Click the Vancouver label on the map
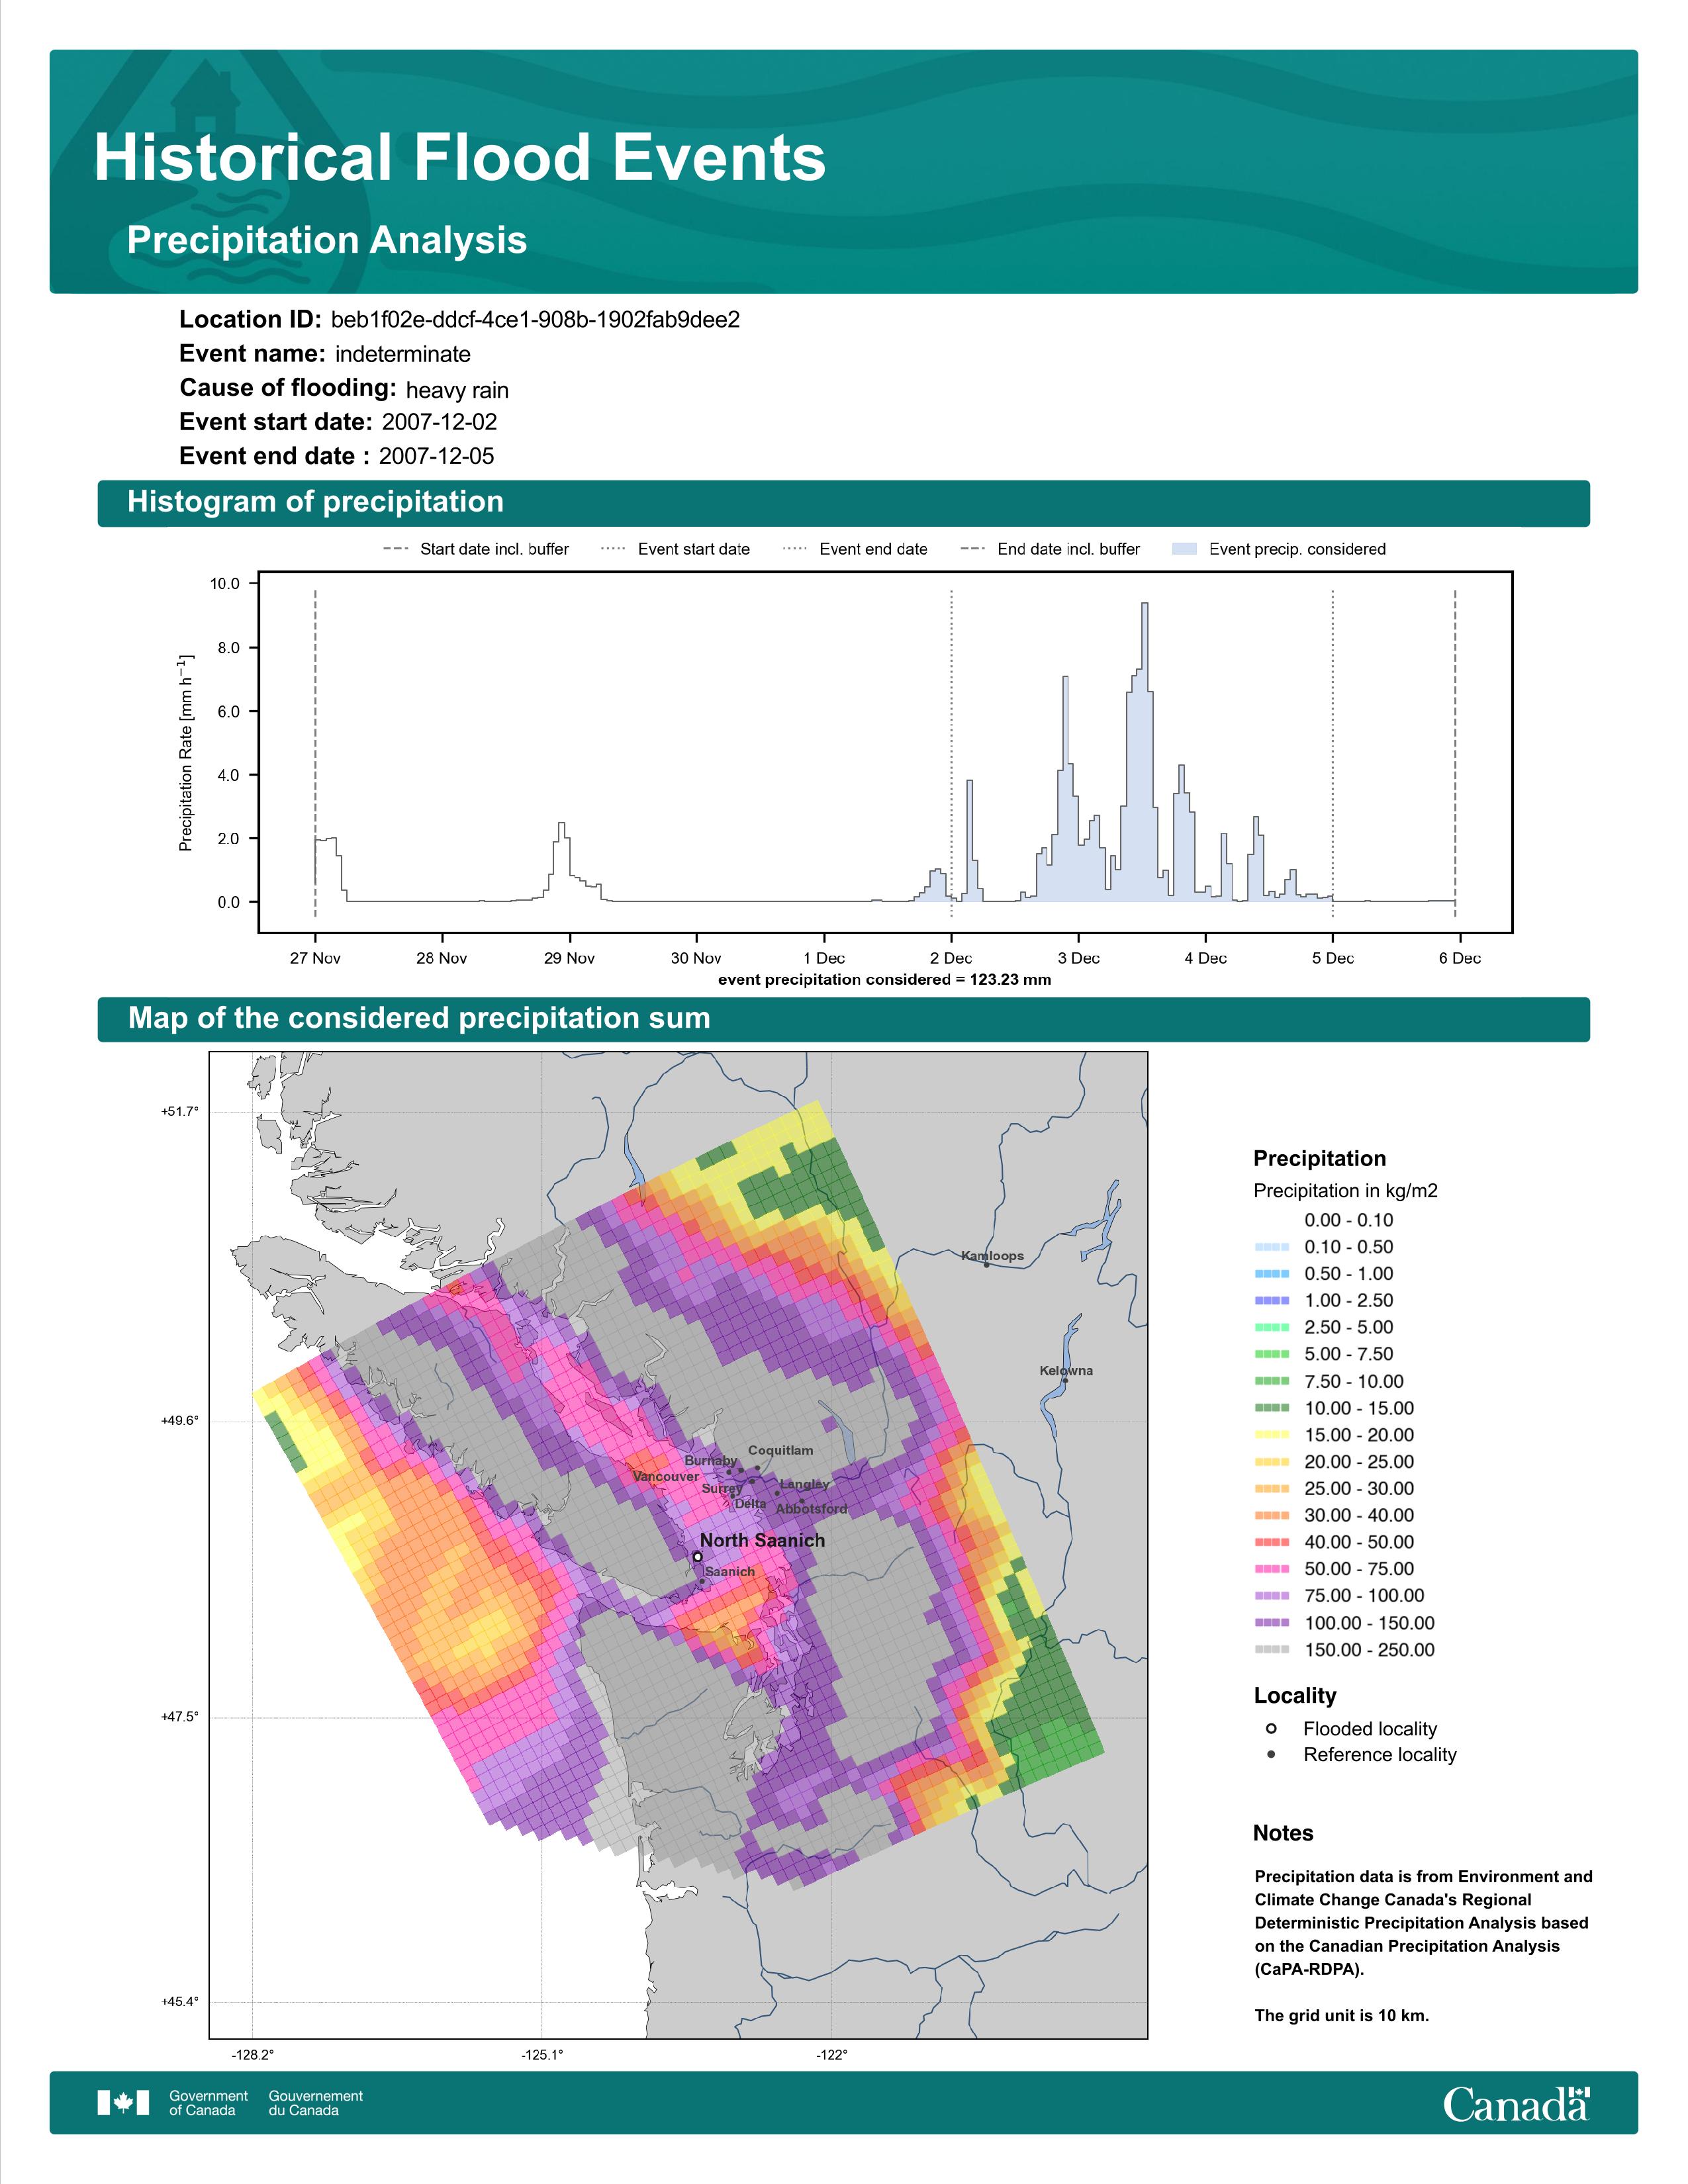This screenshot has height=2184, width=1688. (666, 1476)
